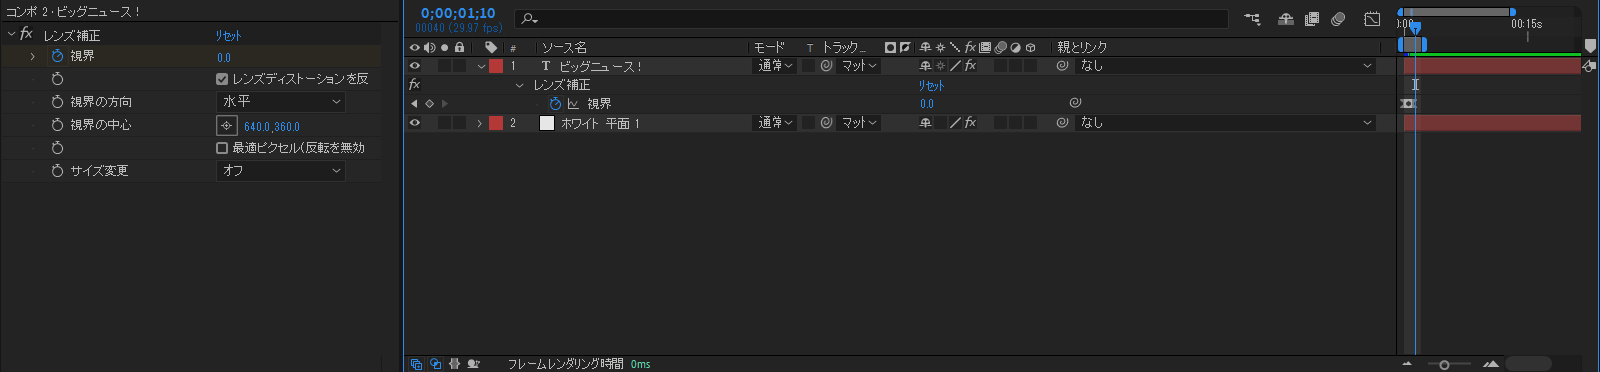1600x372 pixels.
Task: Enable motion blur icon for composition
Action: 1338,19
